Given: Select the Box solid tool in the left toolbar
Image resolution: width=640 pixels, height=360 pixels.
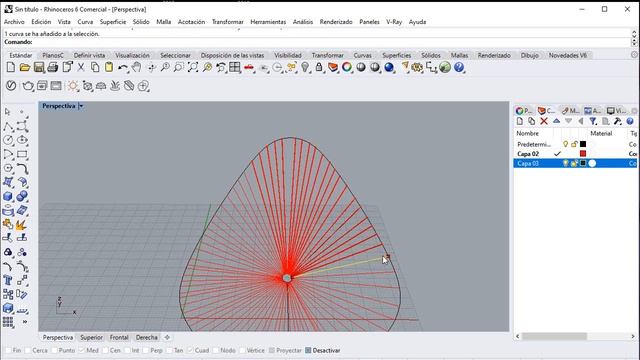Looking at the screenshot, I should (x=8, y=196).
